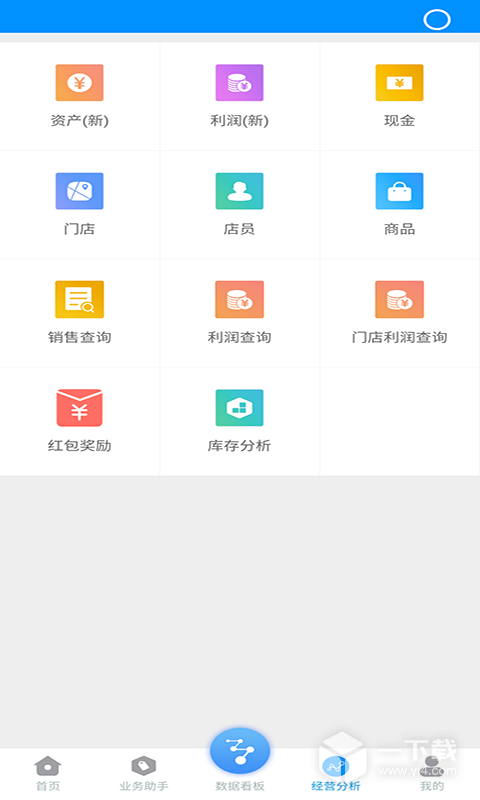This screenshot has height=800, width=480.
Task: Click the 利润查询 label
Action: click(x=239, y=337)
